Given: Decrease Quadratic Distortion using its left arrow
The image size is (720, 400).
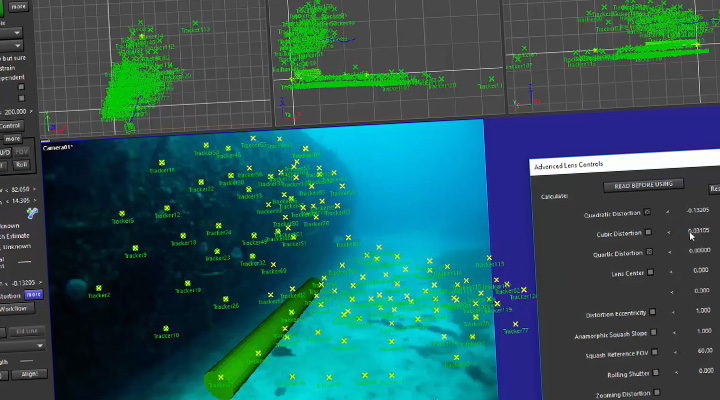Looking at the screenshot, I should [x=667, y=212].
